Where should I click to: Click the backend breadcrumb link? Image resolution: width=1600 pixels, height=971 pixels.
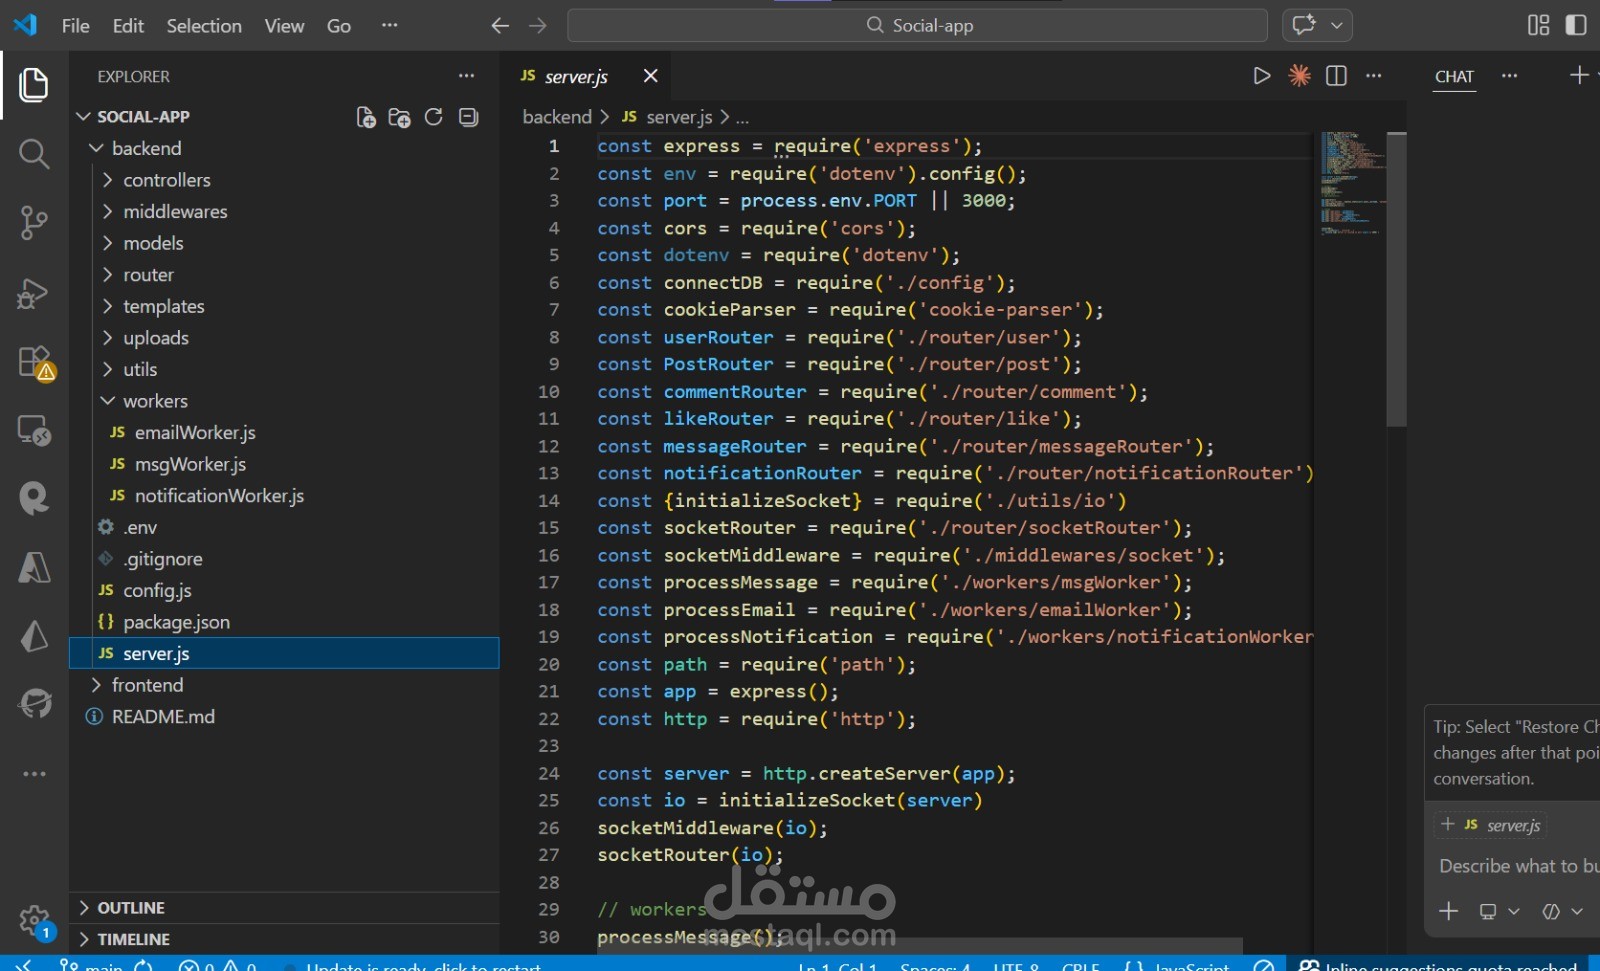(557, 117)
